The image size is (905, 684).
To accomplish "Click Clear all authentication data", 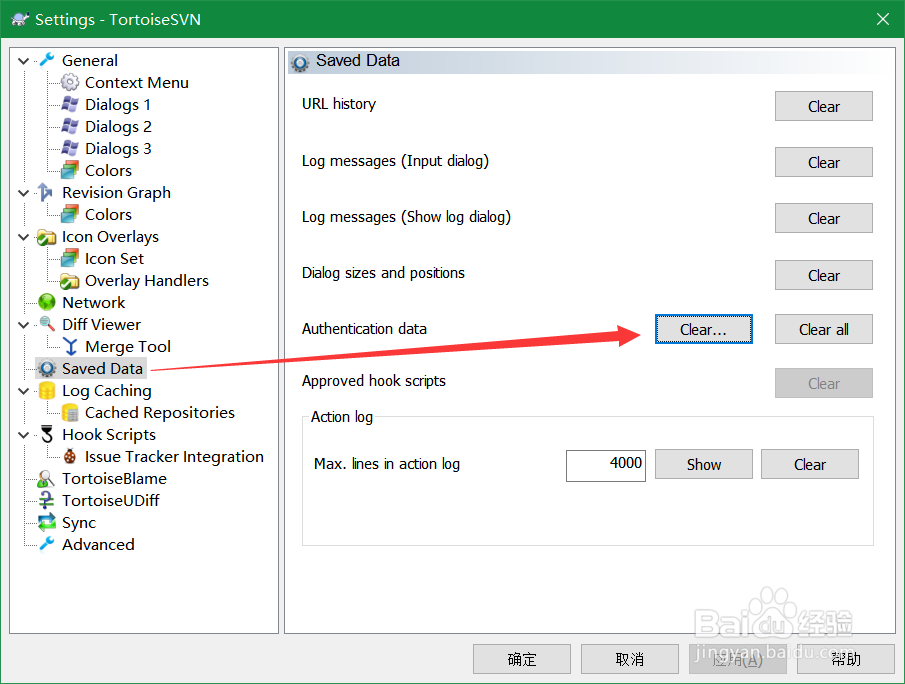I will pyautogui.click(x=824, y=329).
